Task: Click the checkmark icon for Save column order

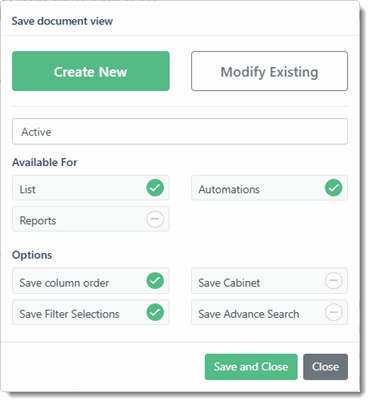Action: coord(155,281)
